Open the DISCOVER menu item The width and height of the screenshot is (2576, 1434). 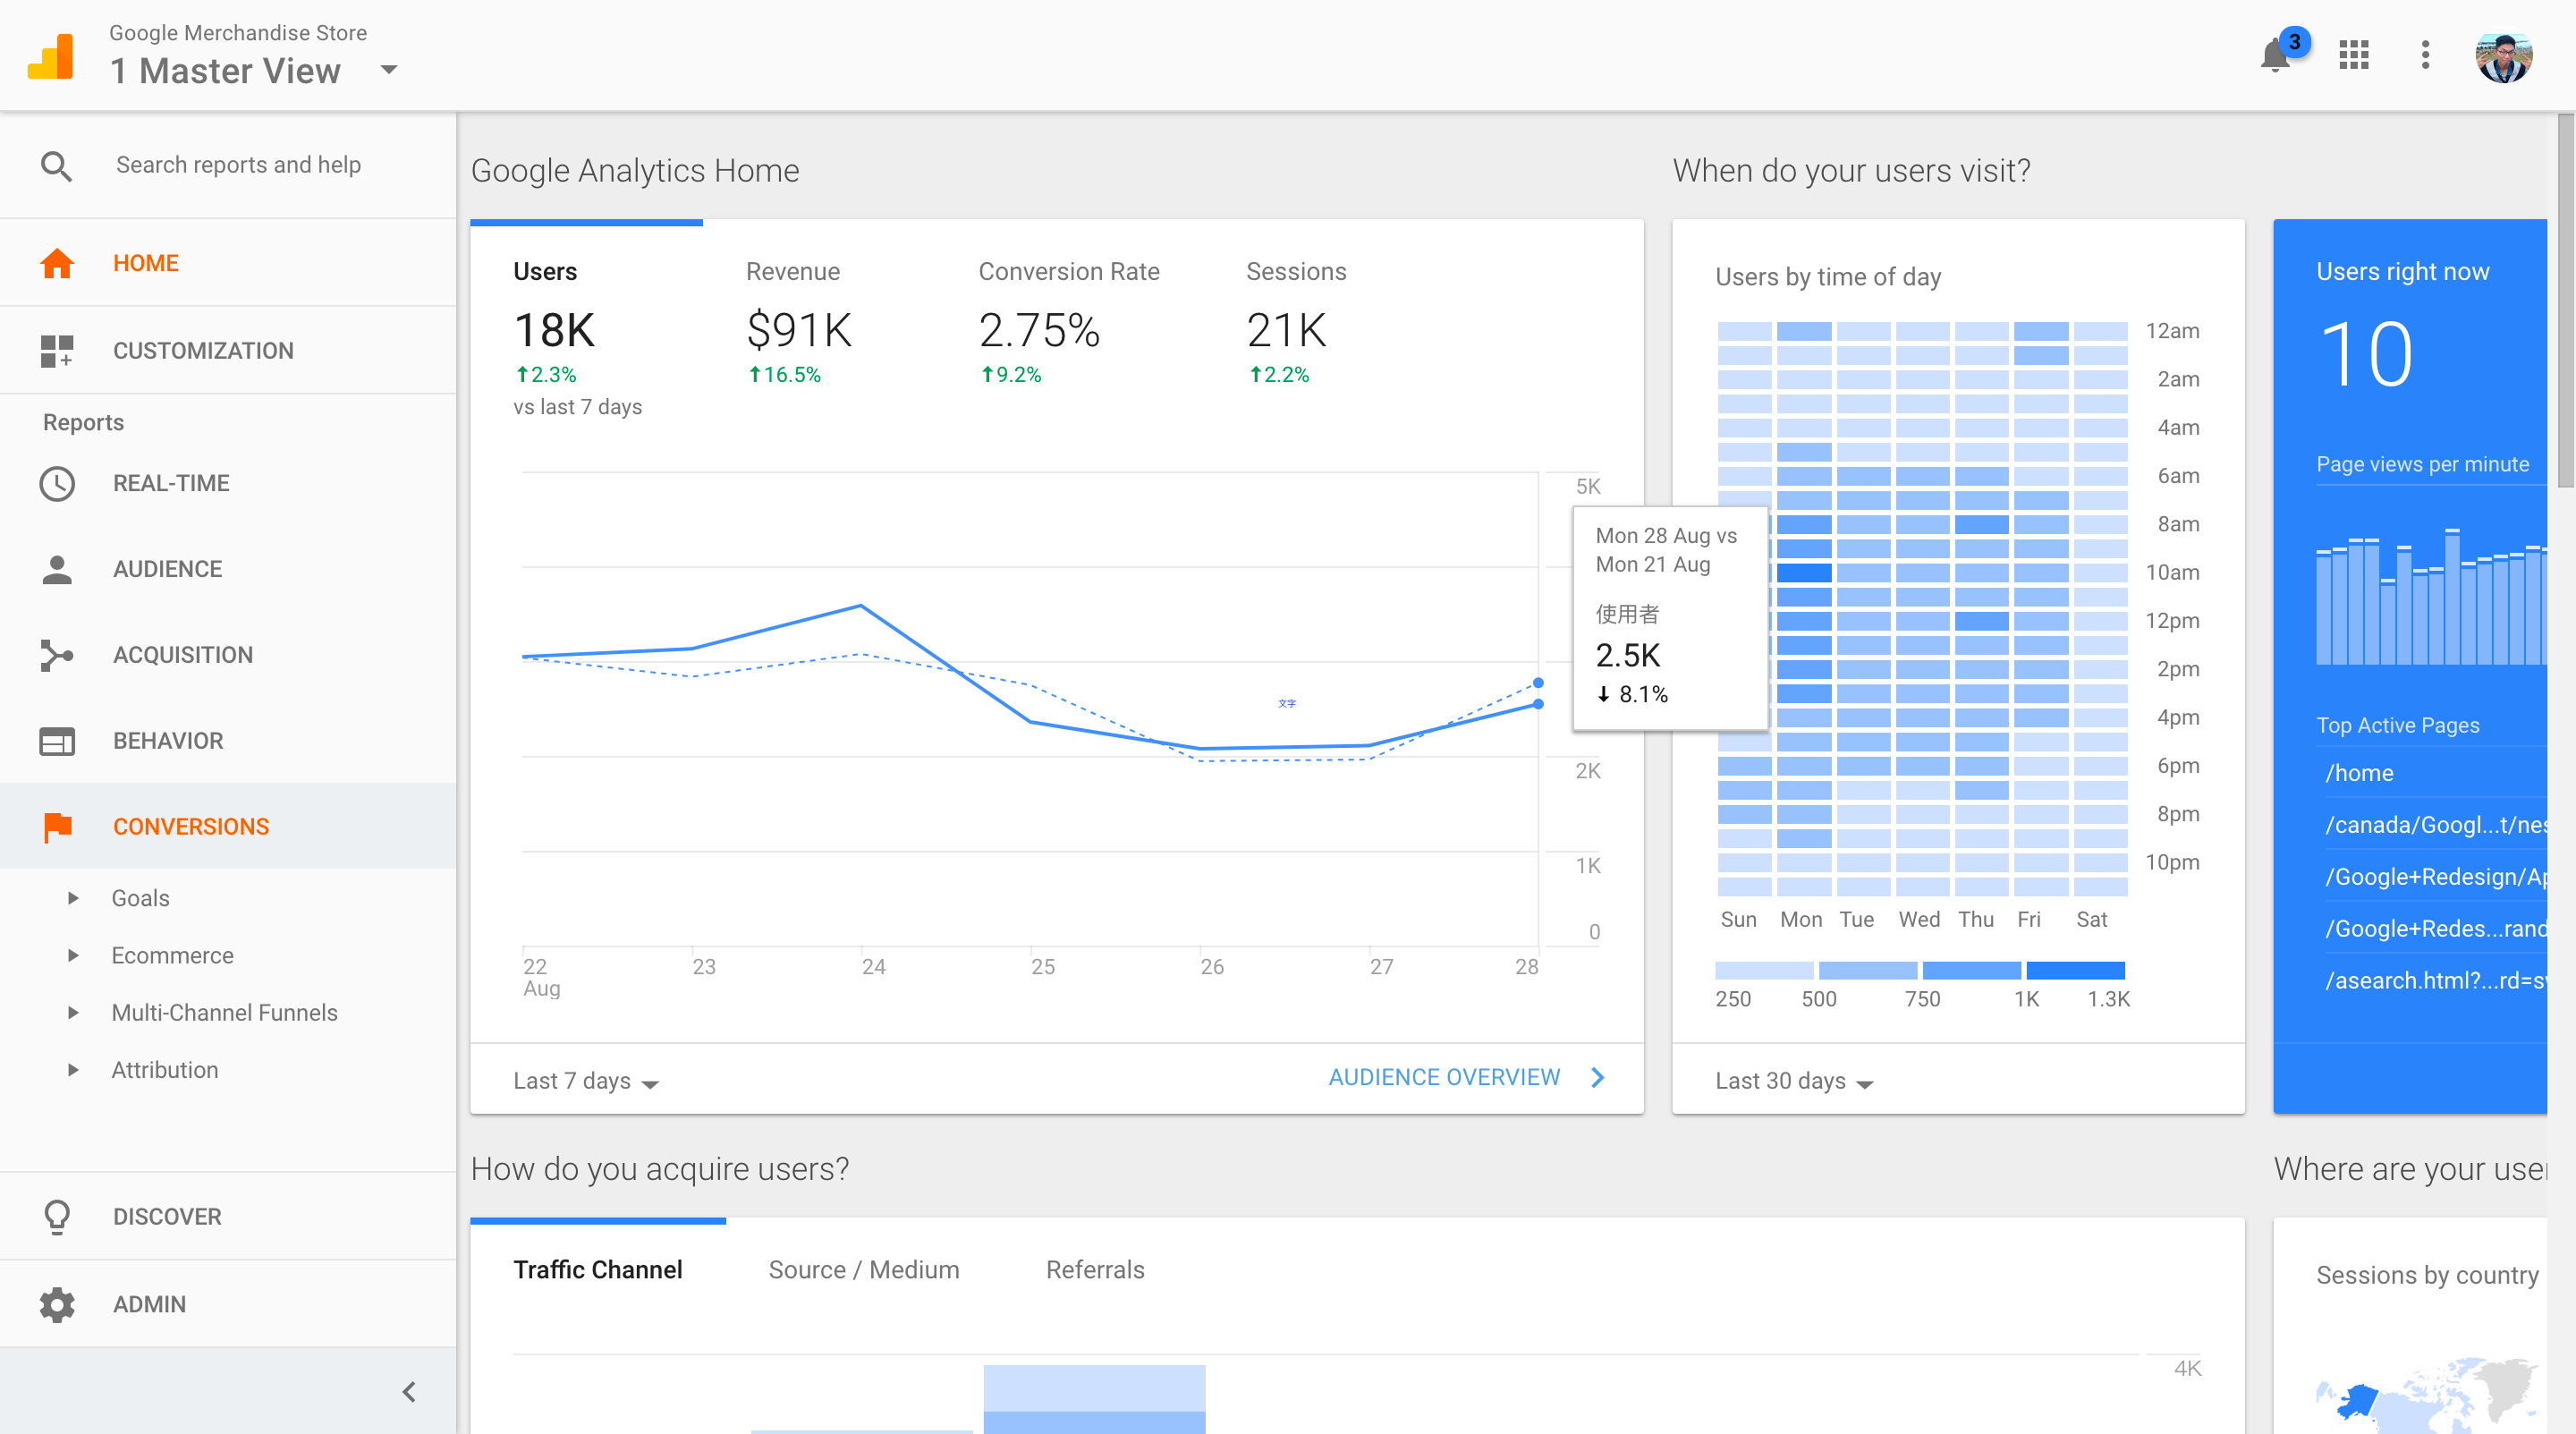[x=228, y=1217]
